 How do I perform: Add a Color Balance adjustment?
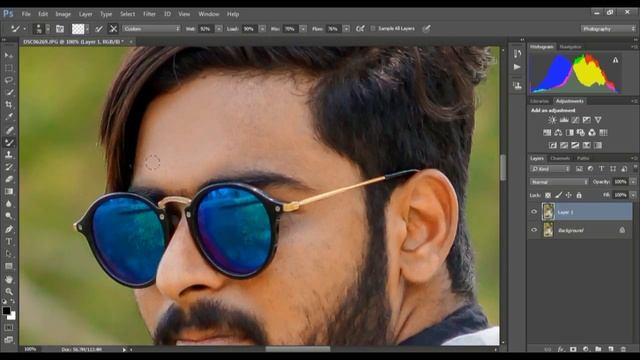(558, 133)
